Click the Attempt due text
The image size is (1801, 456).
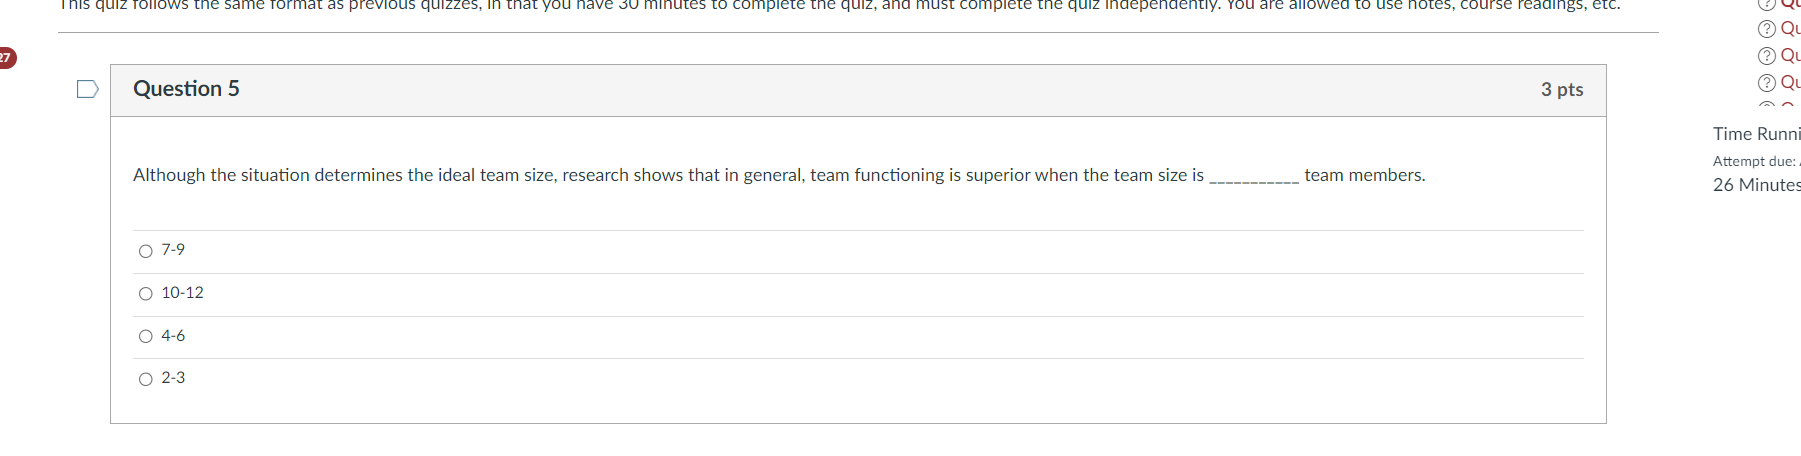[x=1754, y=161]
